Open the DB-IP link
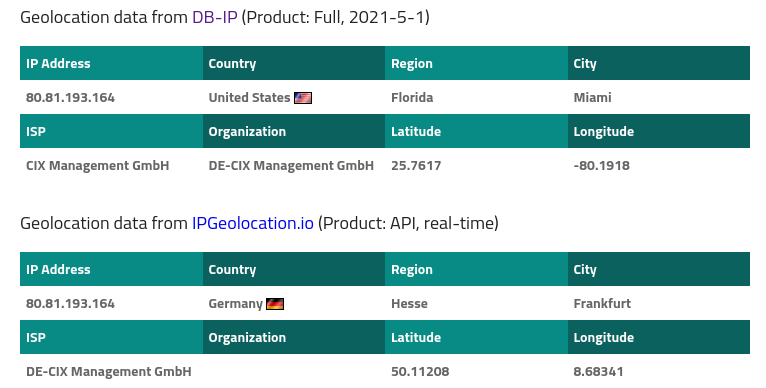The width and height of the screenshot is (766, 388). pos(214,17)
